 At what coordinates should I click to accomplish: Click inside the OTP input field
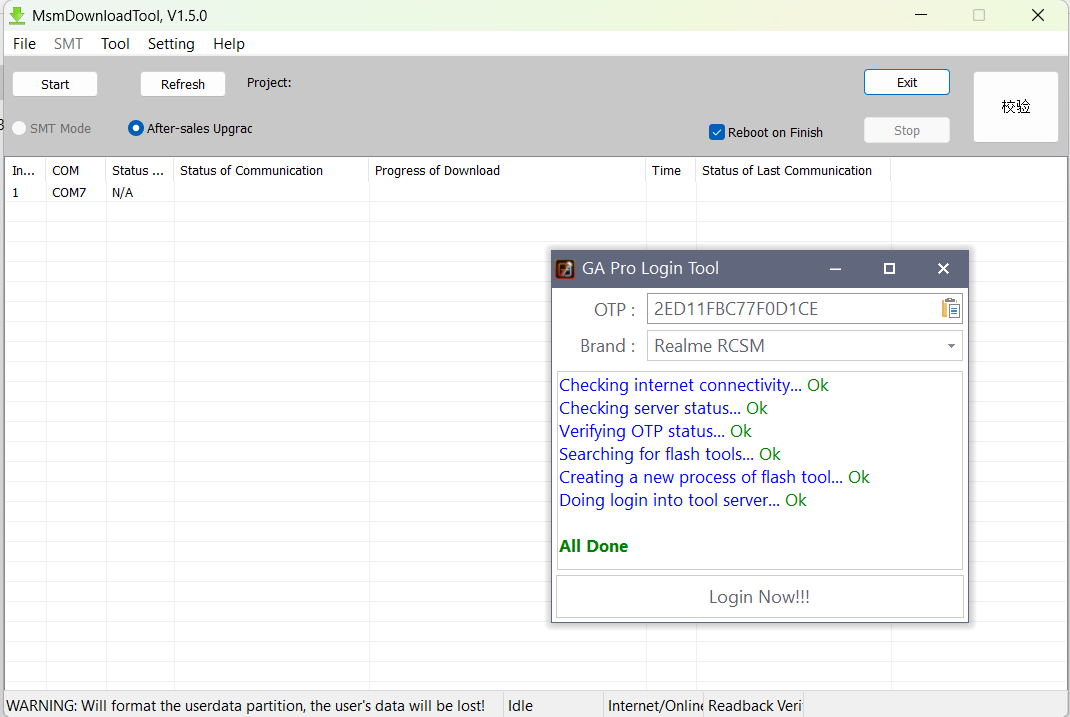790,309
